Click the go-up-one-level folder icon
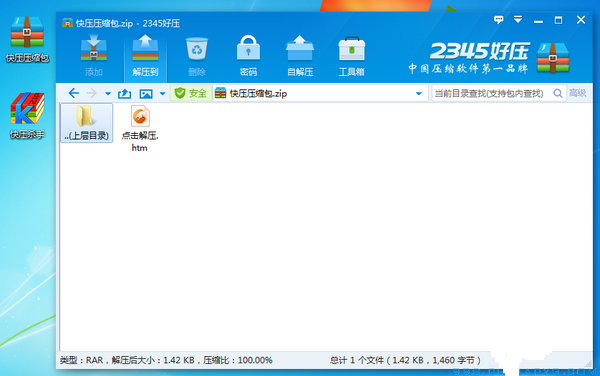 click(x=124, y=93)
